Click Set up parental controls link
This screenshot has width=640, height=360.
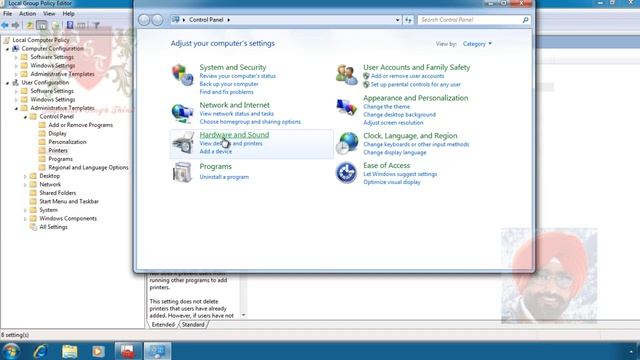tap(416, 85)
